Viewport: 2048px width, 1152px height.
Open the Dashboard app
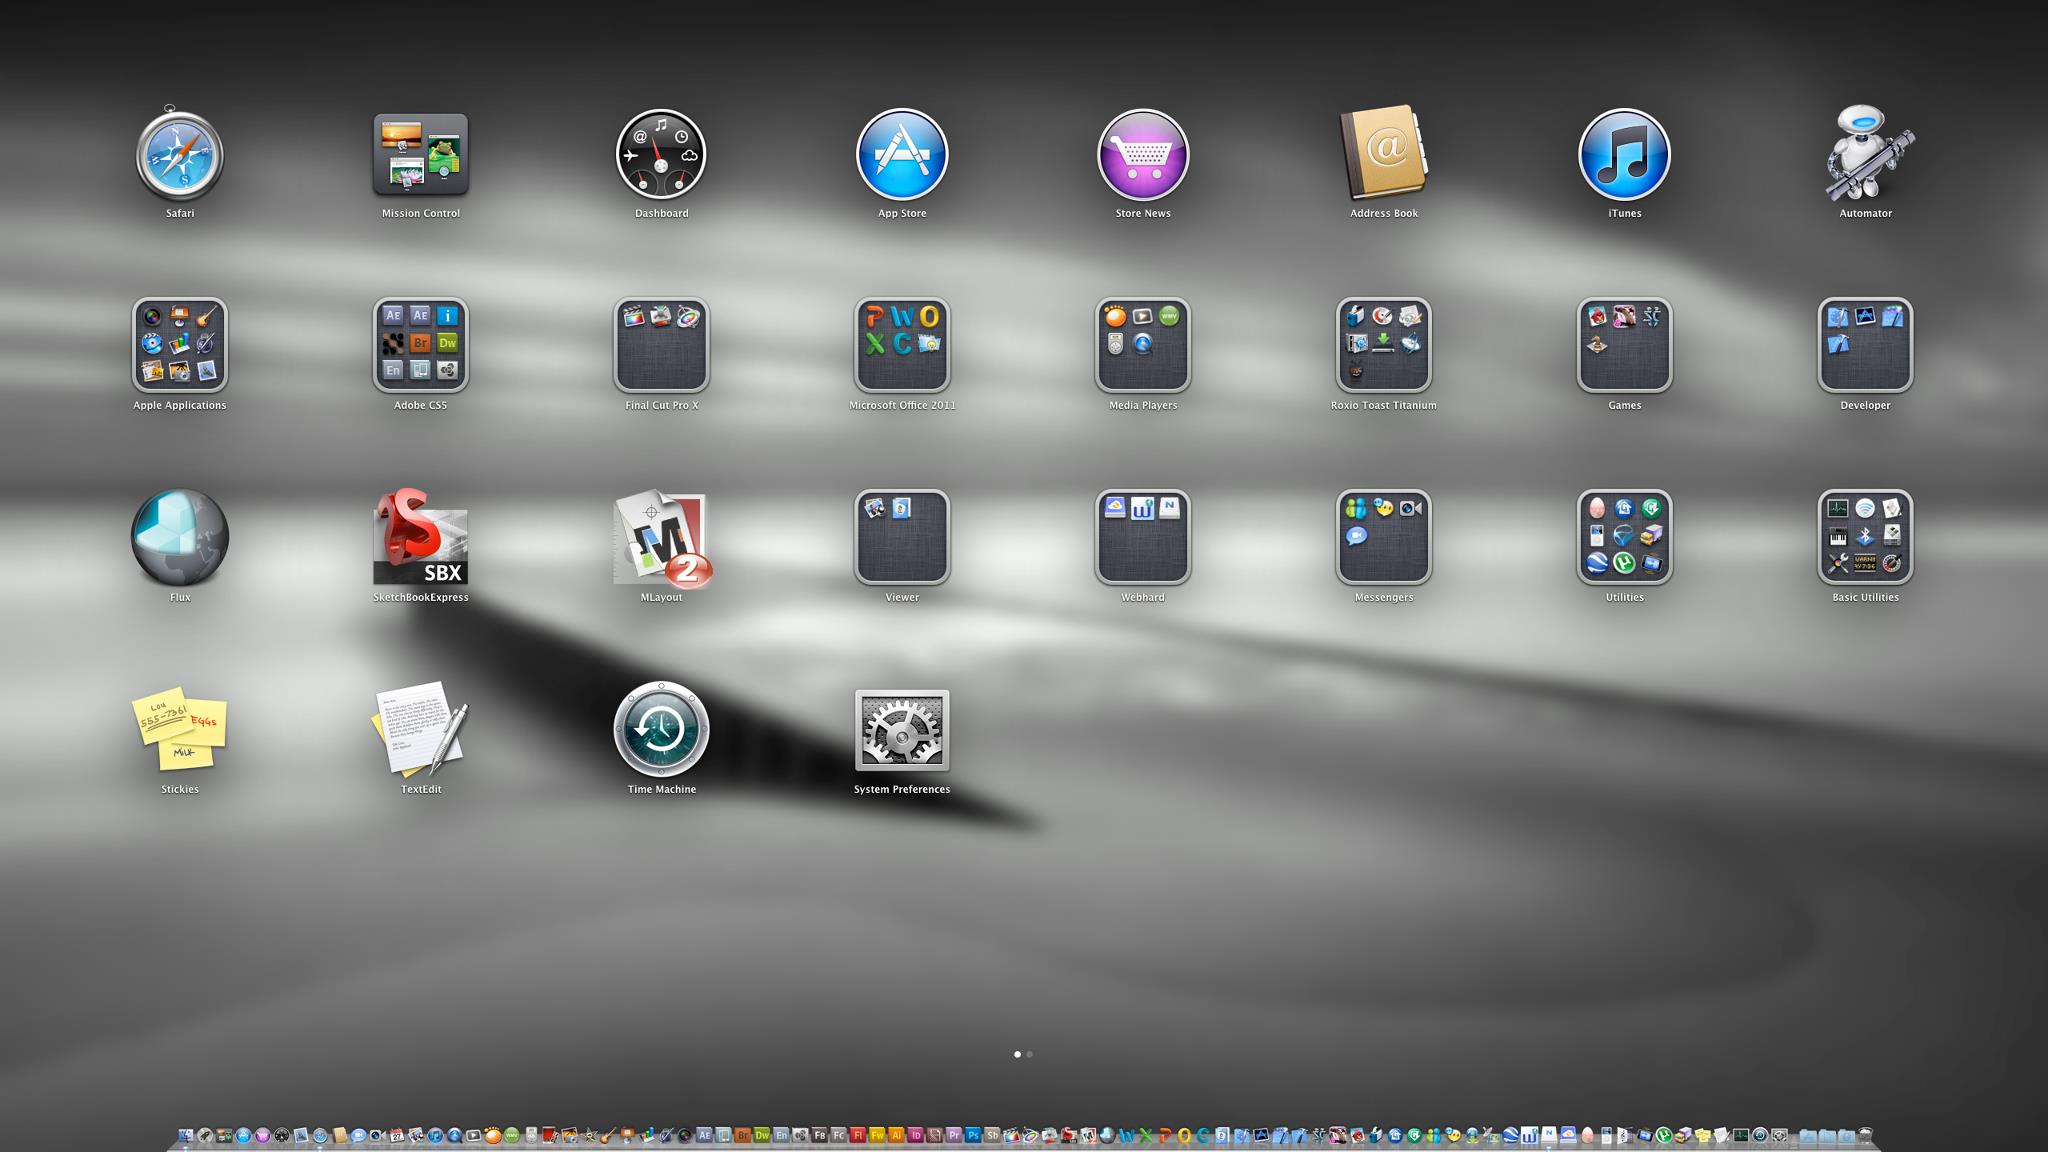pyautogui.click(x=661, y=156)
